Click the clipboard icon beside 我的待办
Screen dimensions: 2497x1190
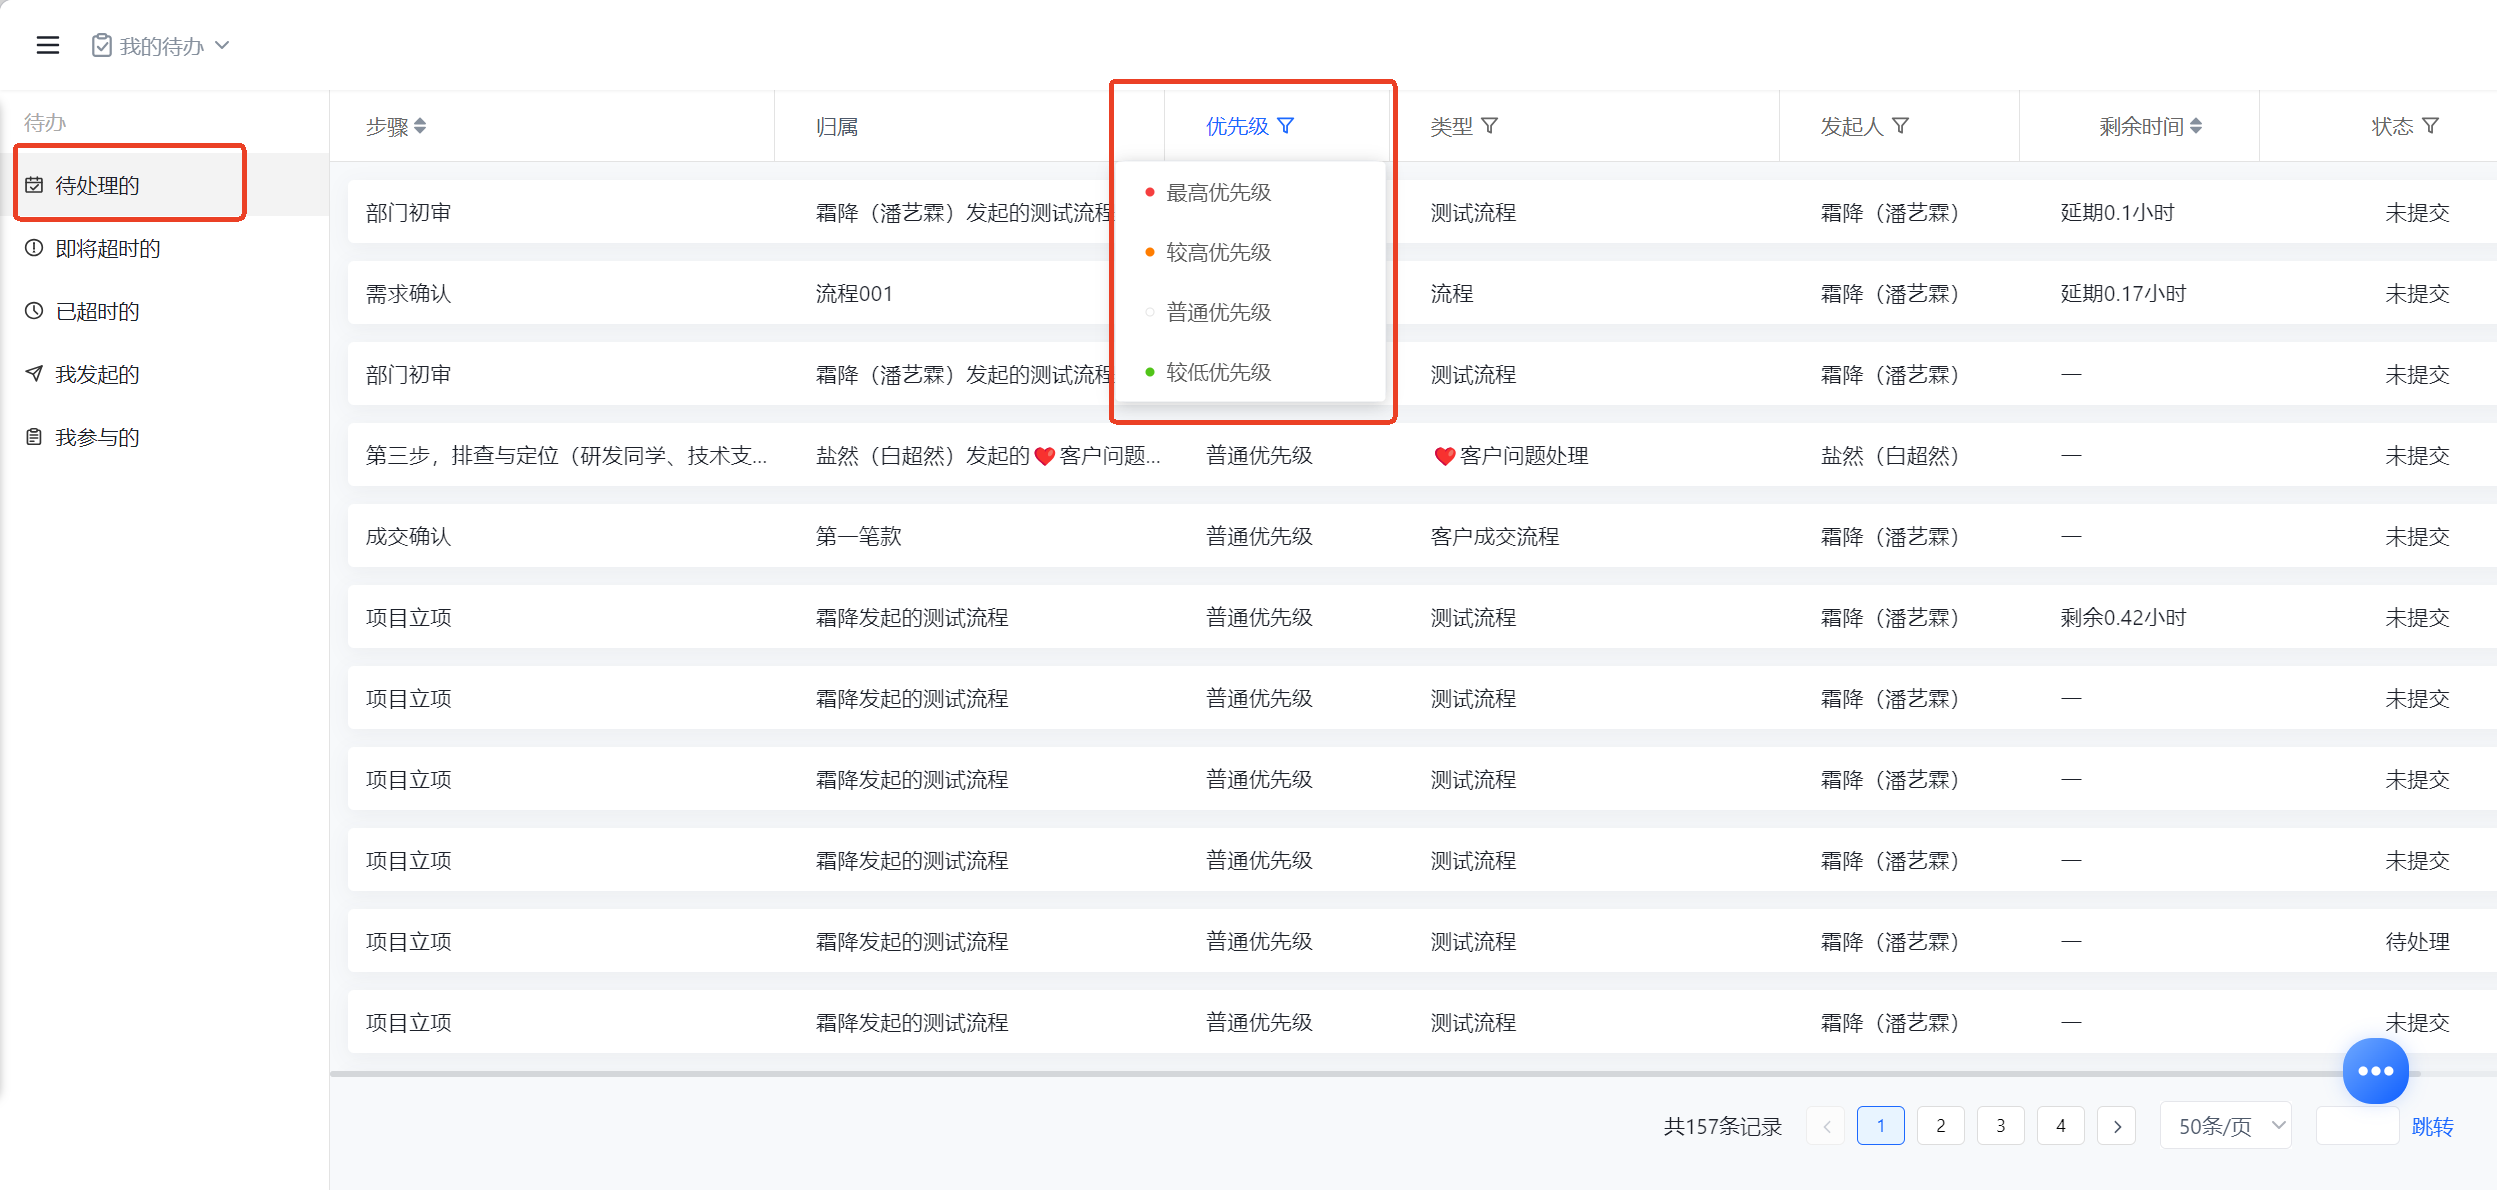tap(102, 45)
